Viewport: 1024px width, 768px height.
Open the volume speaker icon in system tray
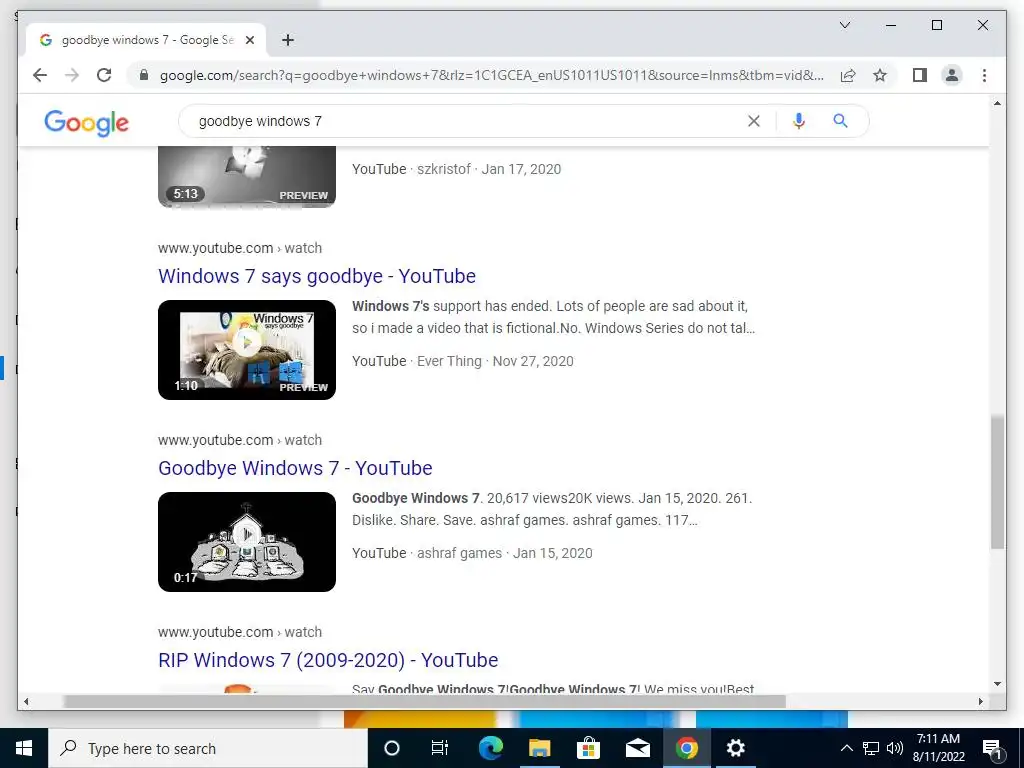[895, 748]
